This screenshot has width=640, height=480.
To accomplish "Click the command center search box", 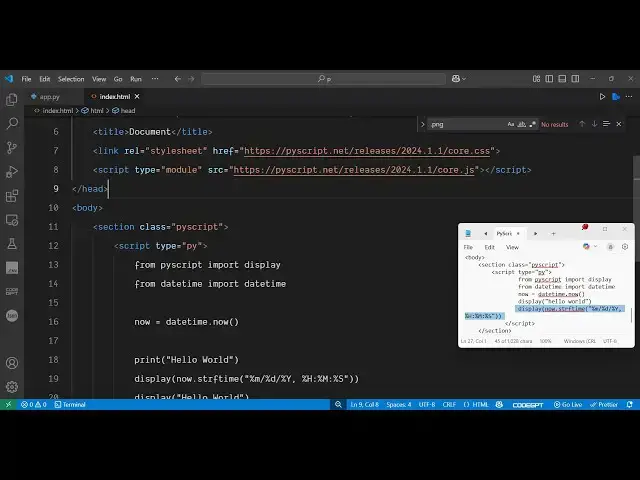I will pos(323,79).
